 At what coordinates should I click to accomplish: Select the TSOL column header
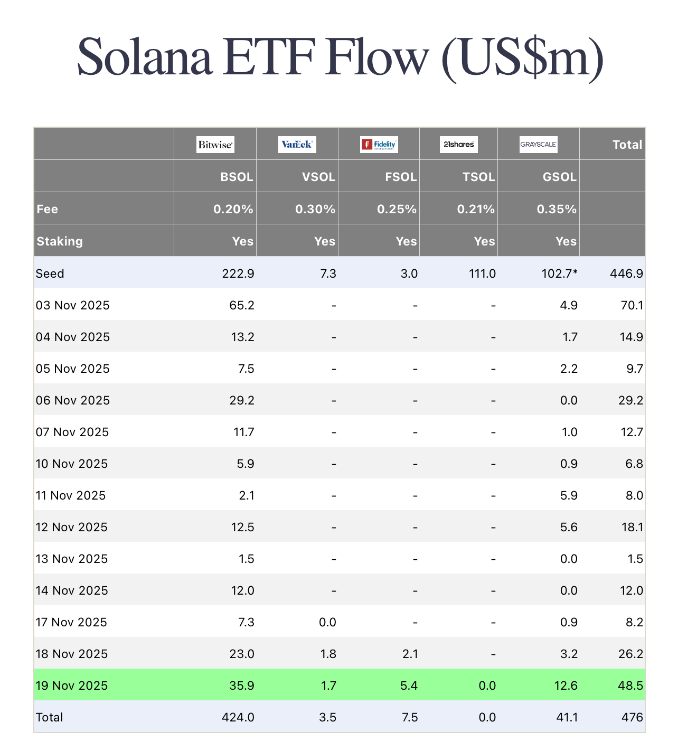(477, 177)
